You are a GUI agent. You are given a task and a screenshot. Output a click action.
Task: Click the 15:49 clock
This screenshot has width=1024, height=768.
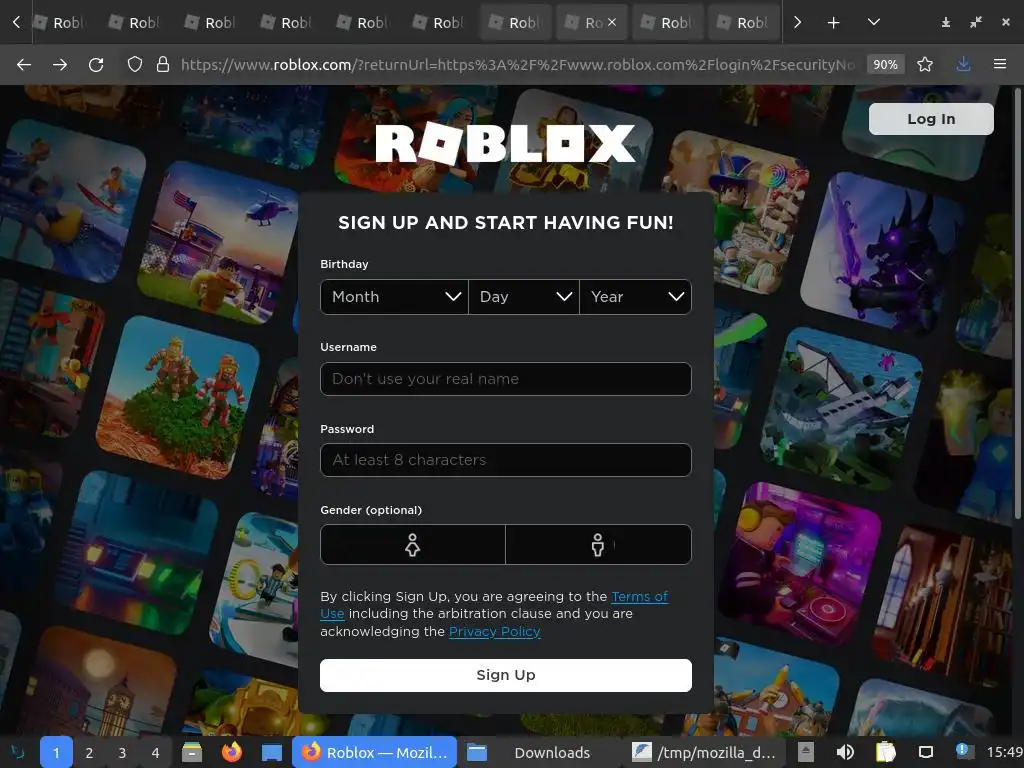coord(1004,752)
